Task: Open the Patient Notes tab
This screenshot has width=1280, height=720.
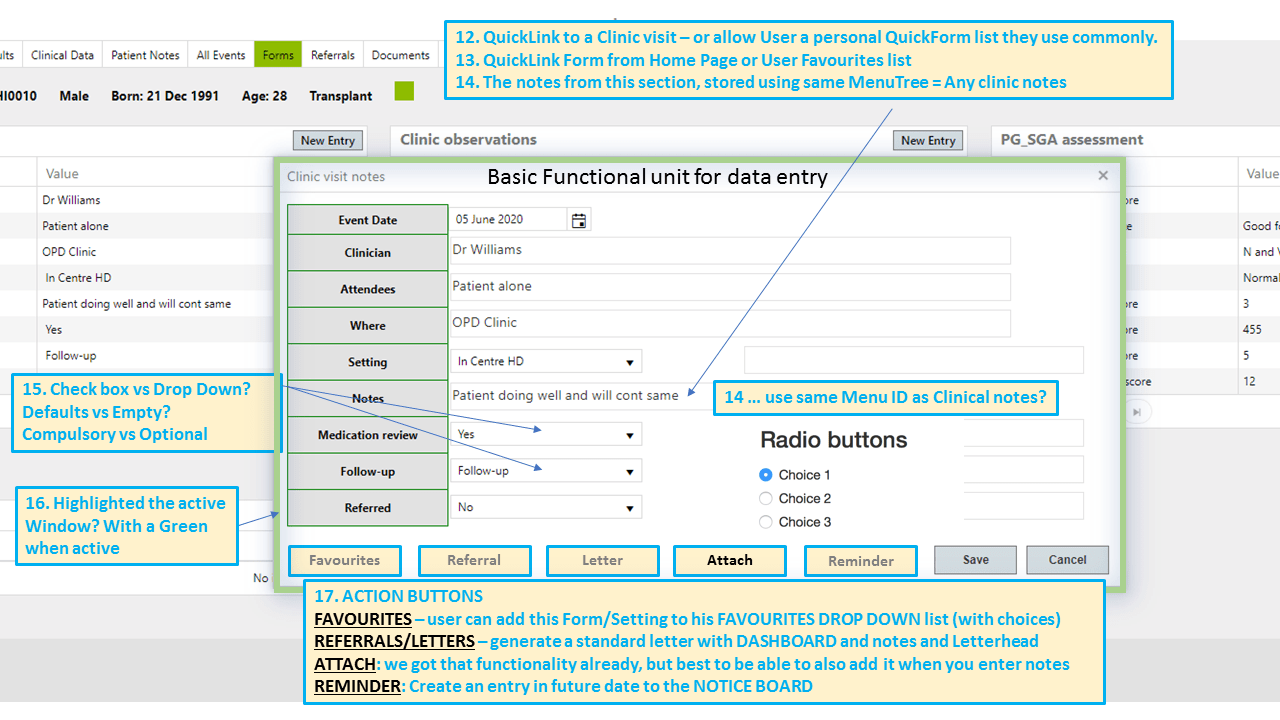Action: coord(145,55)
